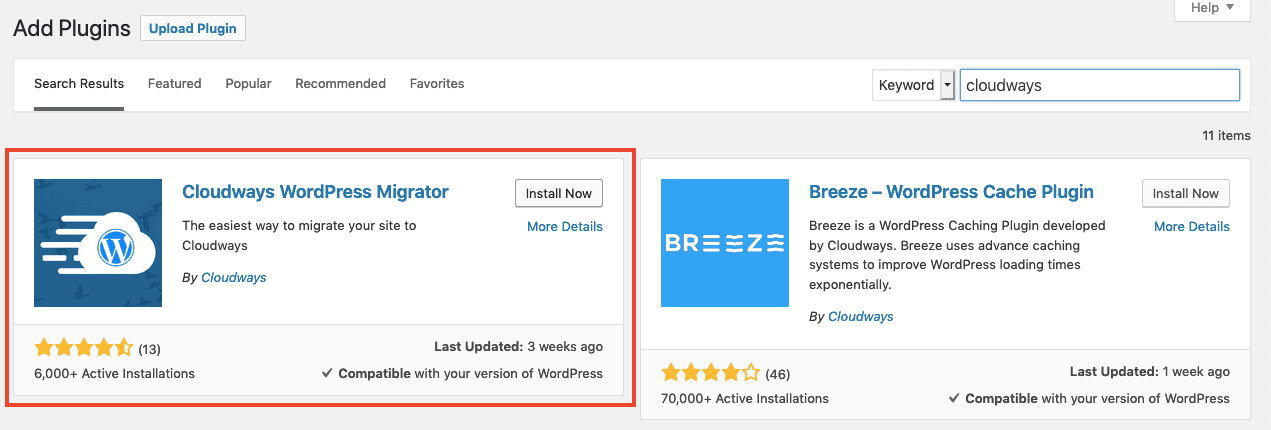Open More Details for Cloudways WordPress Migrator
Viewport: 1271px width, 430px height.
tap(565, 227)
